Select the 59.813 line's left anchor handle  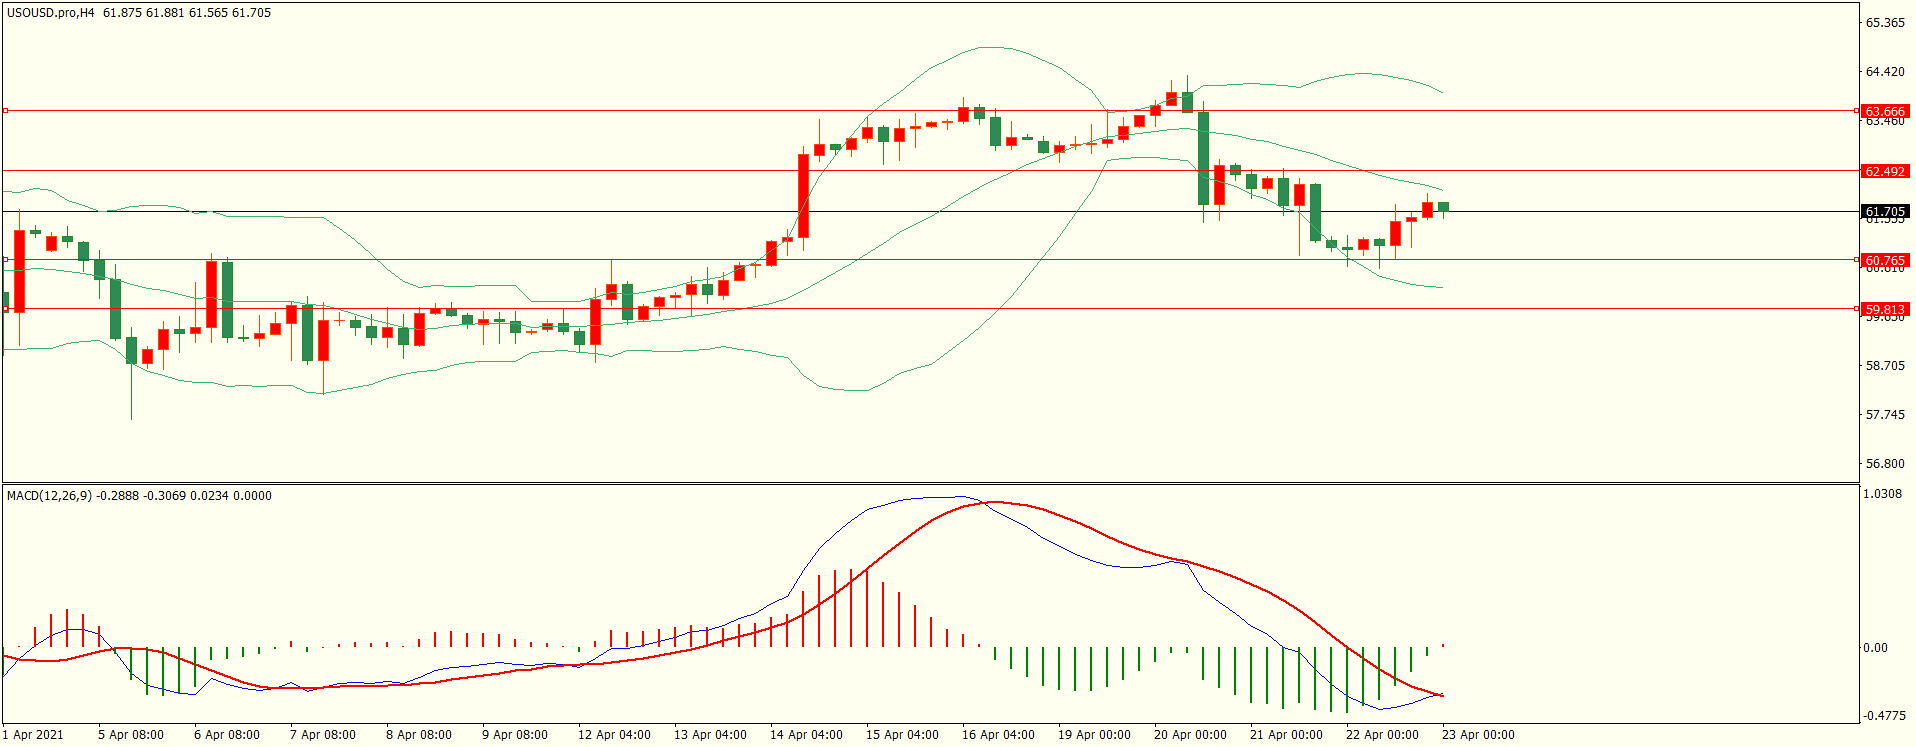(6, 309)
